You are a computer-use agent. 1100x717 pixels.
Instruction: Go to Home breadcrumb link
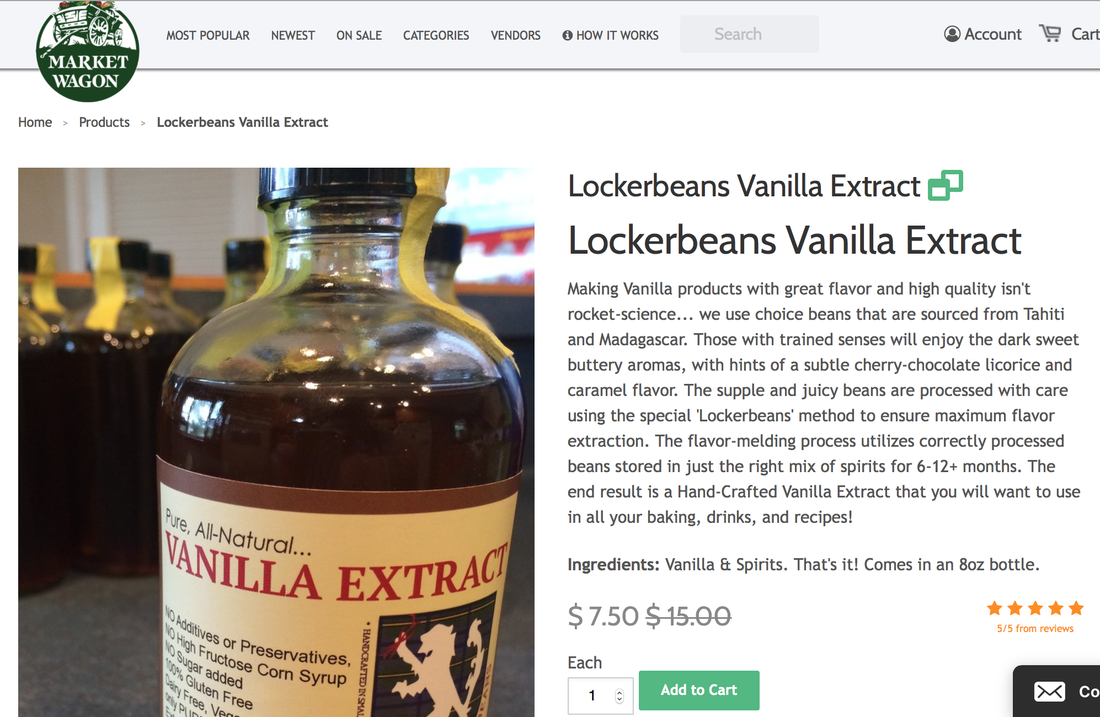tap(35, 122)
